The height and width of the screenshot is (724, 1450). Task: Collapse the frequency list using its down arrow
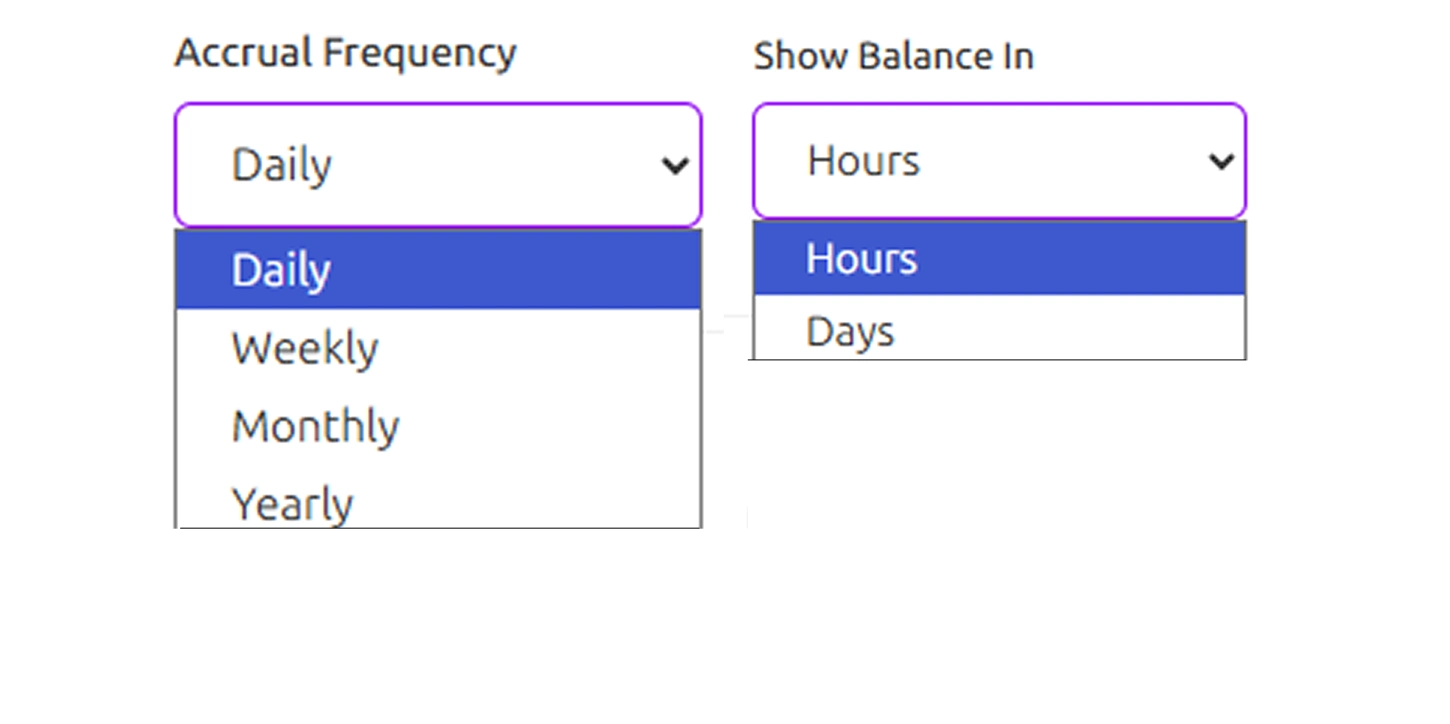pos(676,165)
